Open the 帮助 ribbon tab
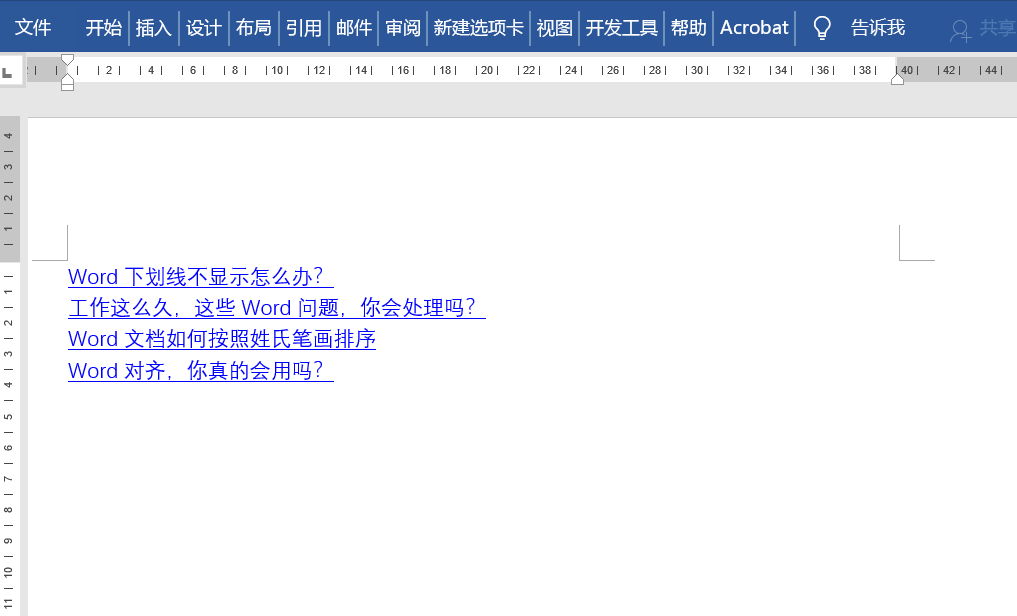Viewport: 1017px width, 616px height. 688,28
